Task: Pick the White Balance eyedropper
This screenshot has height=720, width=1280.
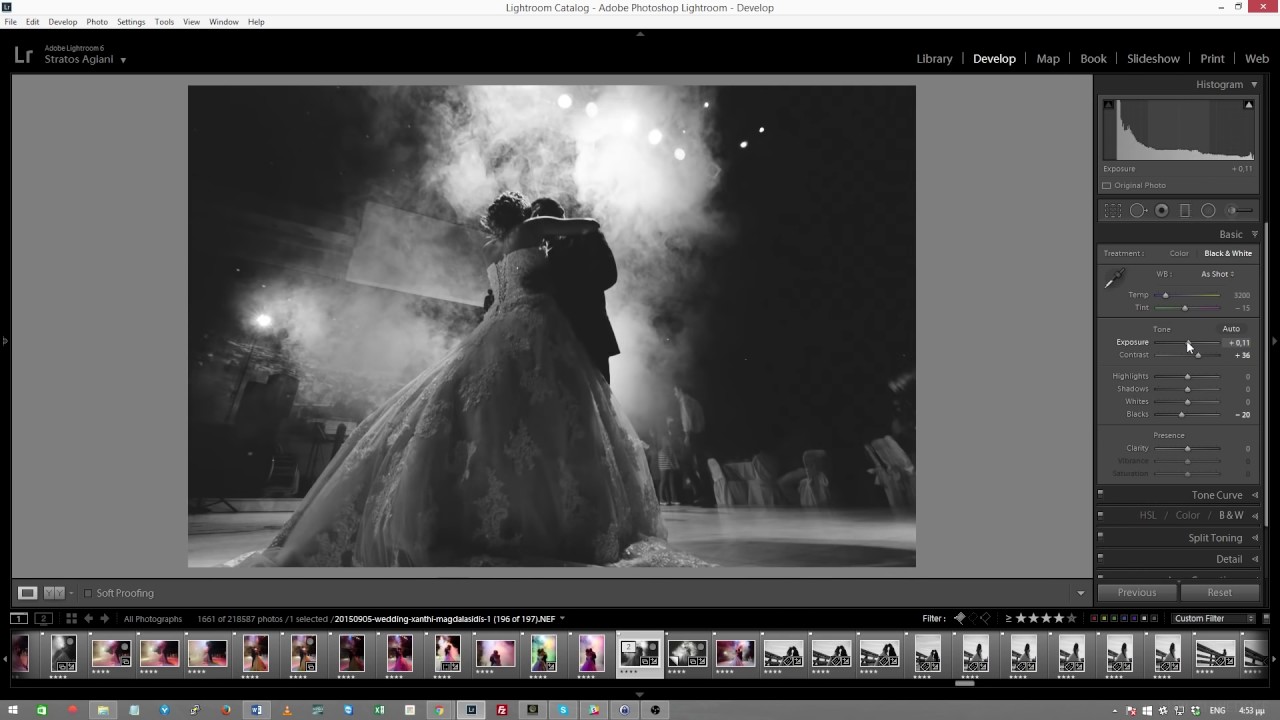Action: click(1114, 279)
